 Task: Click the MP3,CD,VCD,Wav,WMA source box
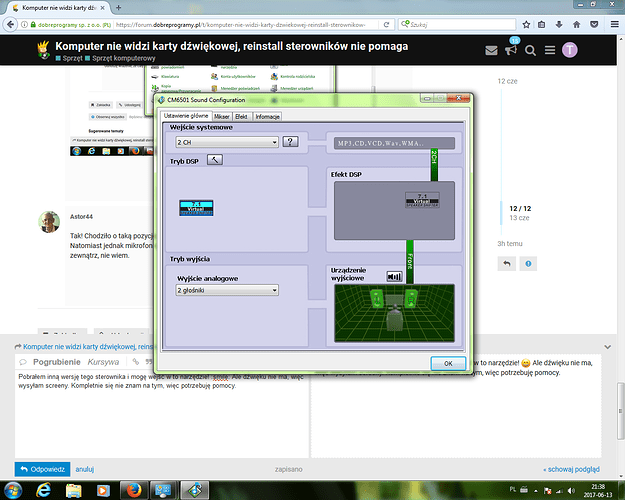coord(394,143)
